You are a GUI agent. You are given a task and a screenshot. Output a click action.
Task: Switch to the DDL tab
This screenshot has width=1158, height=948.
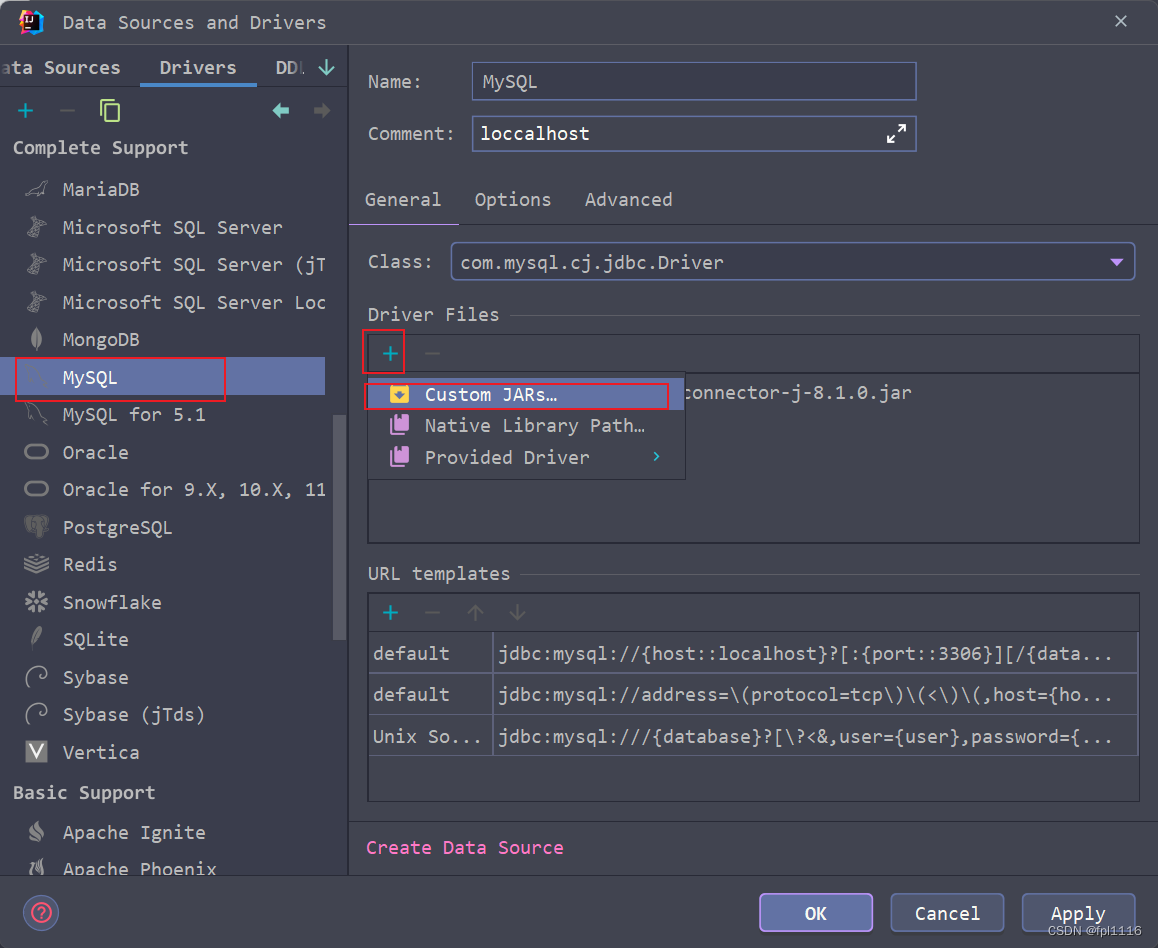coord(290,67)
